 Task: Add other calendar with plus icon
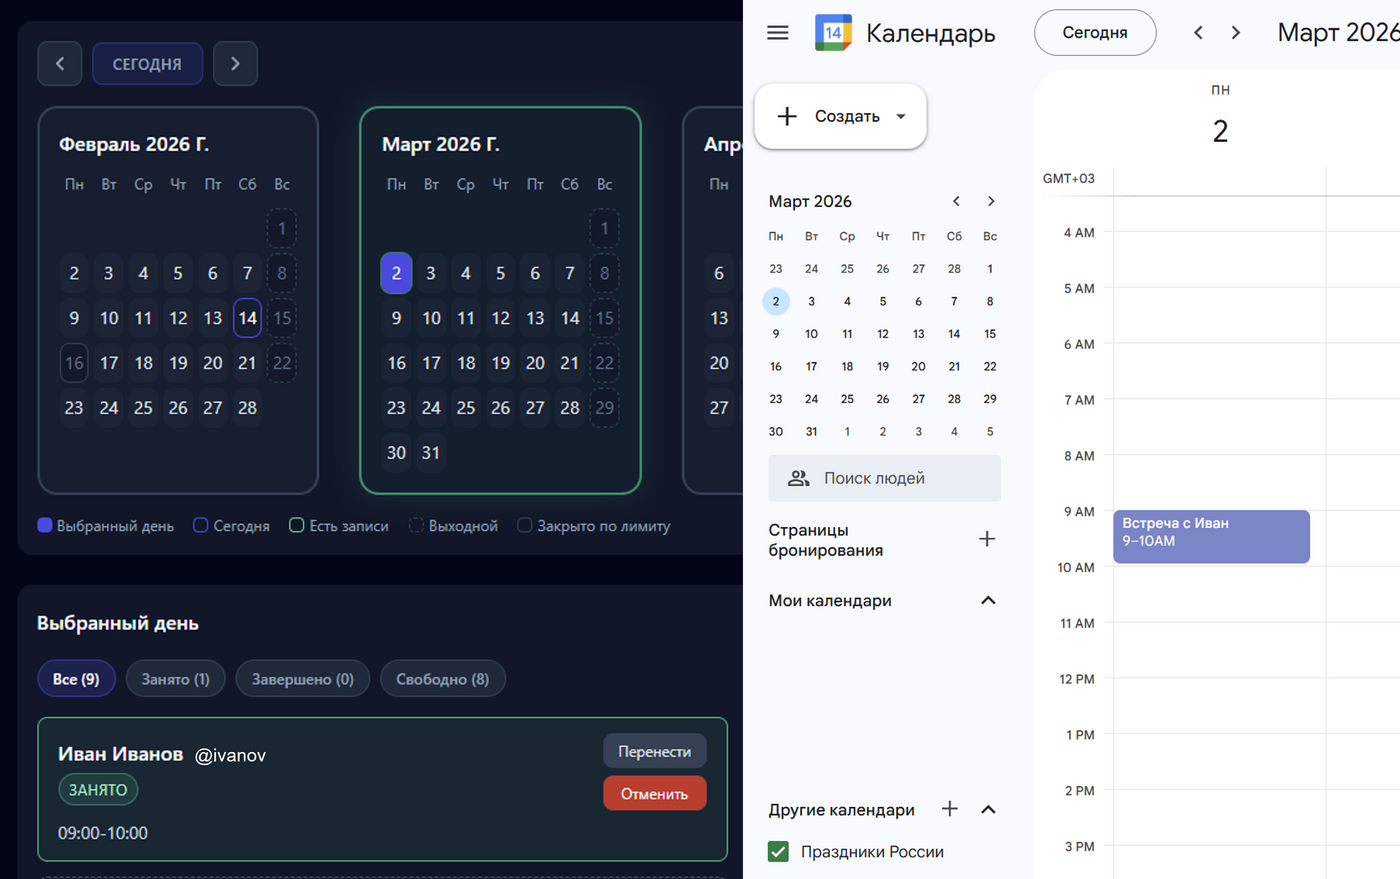click(x=950, y=809)
